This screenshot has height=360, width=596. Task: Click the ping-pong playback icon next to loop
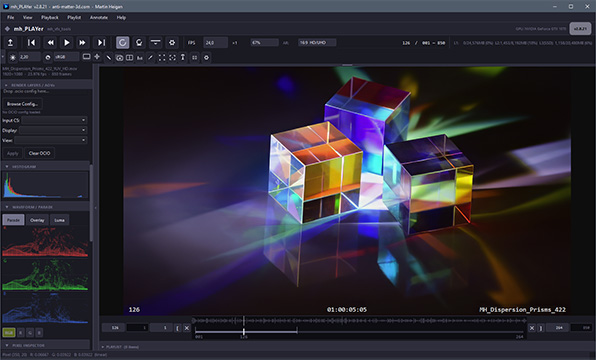click(x=139, y=43)
